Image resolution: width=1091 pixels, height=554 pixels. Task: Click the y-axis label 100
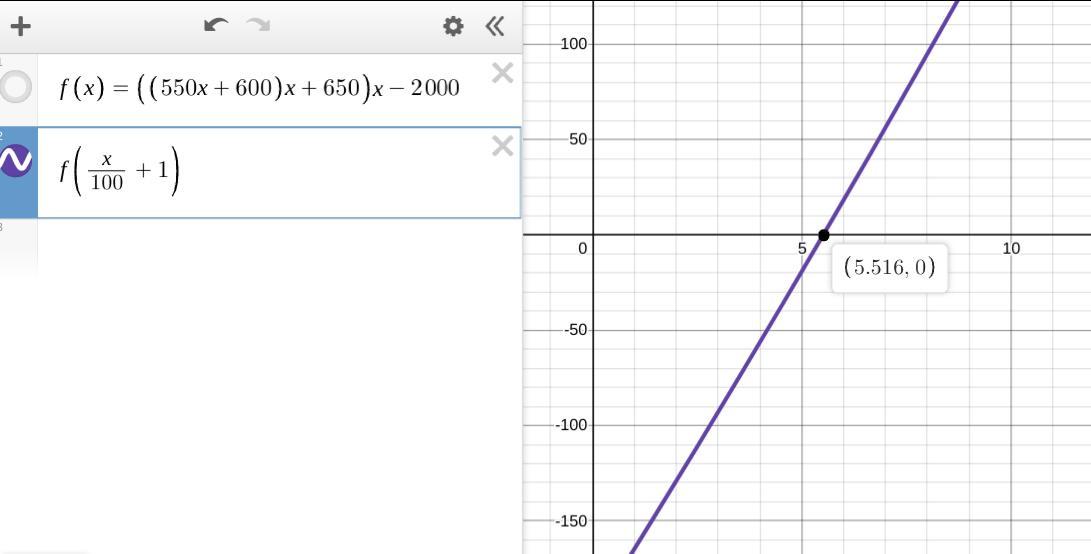click(x=573, y=44)
